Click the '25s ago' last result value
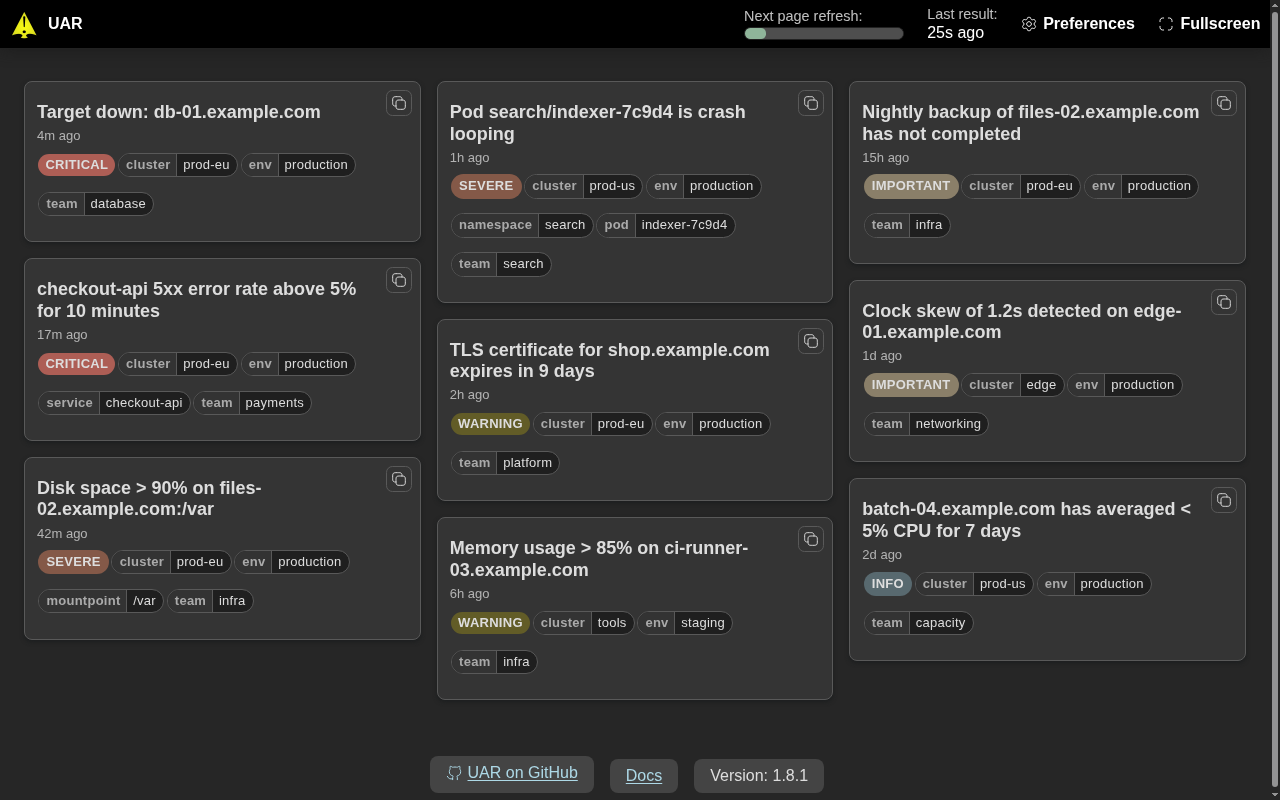1280x800 pixels. pos(955,33)
